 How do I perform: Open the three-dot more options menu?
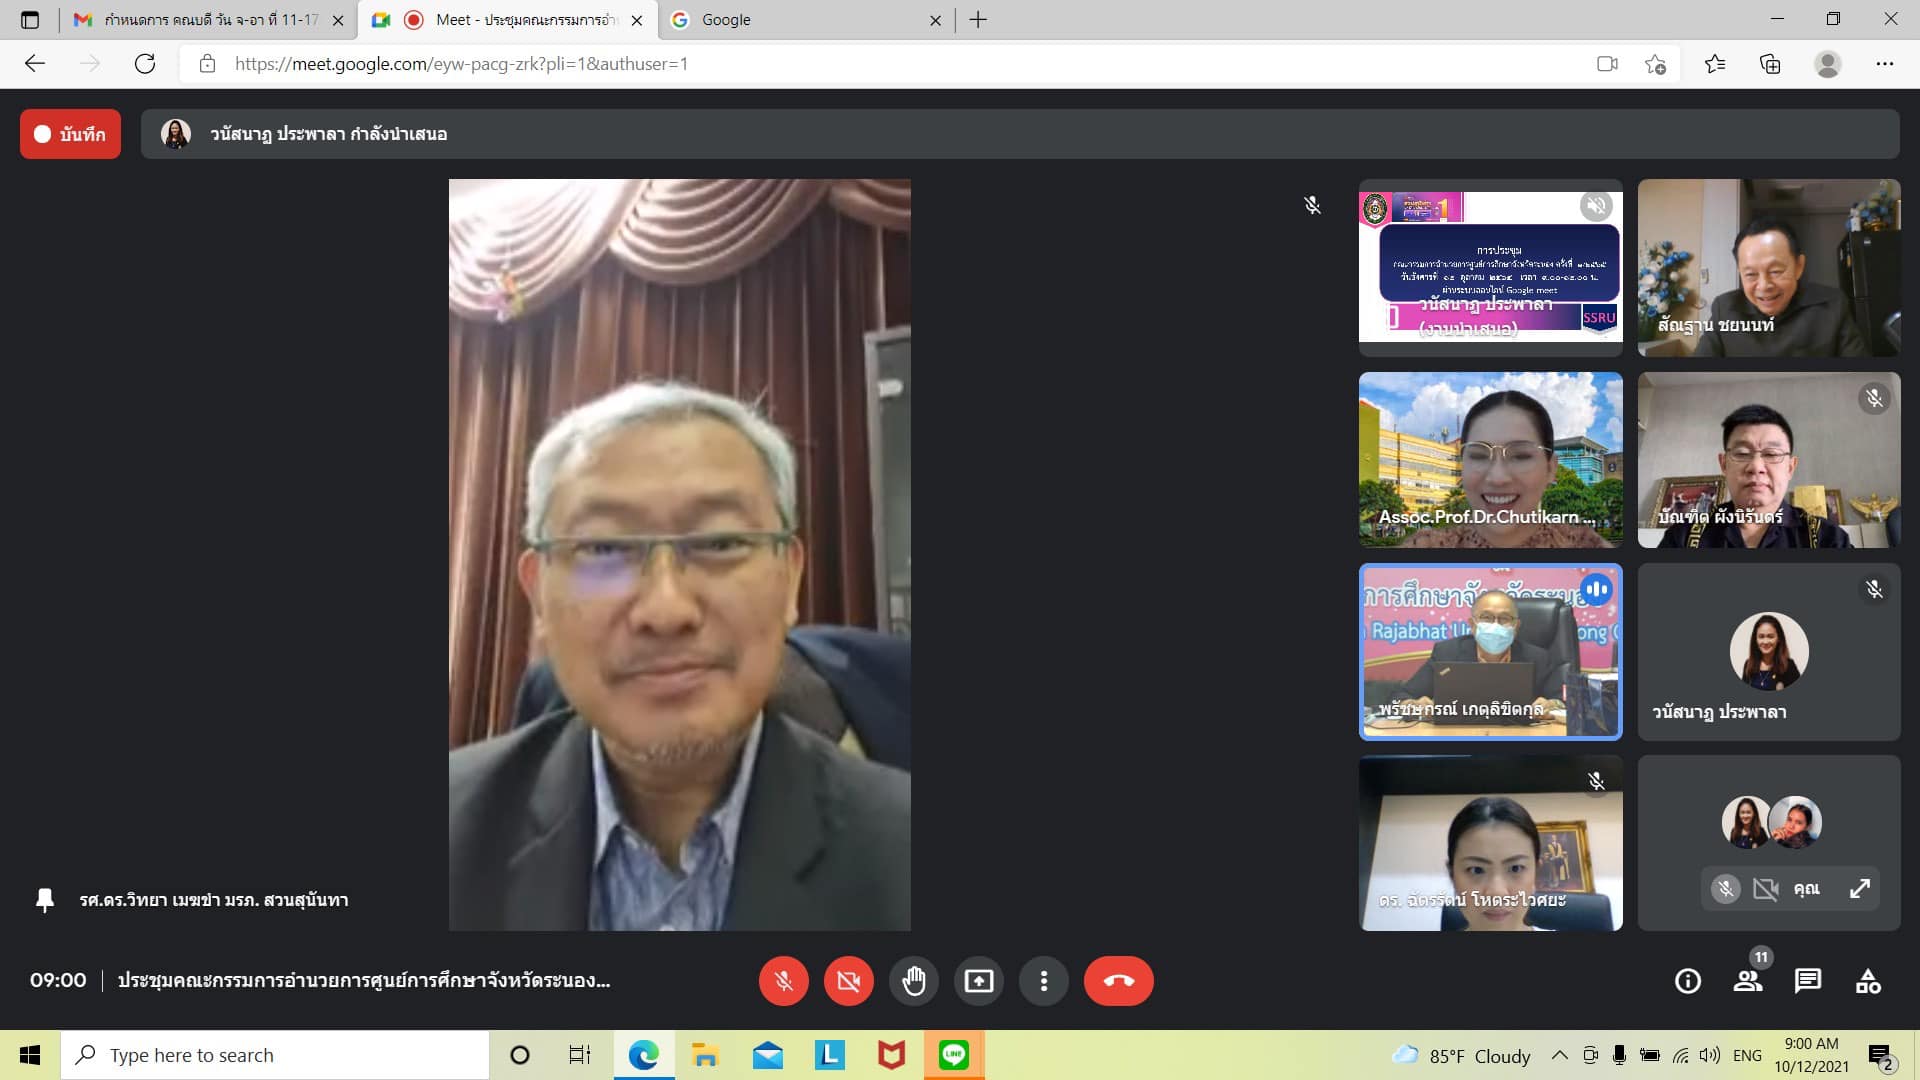point(1043,981)
